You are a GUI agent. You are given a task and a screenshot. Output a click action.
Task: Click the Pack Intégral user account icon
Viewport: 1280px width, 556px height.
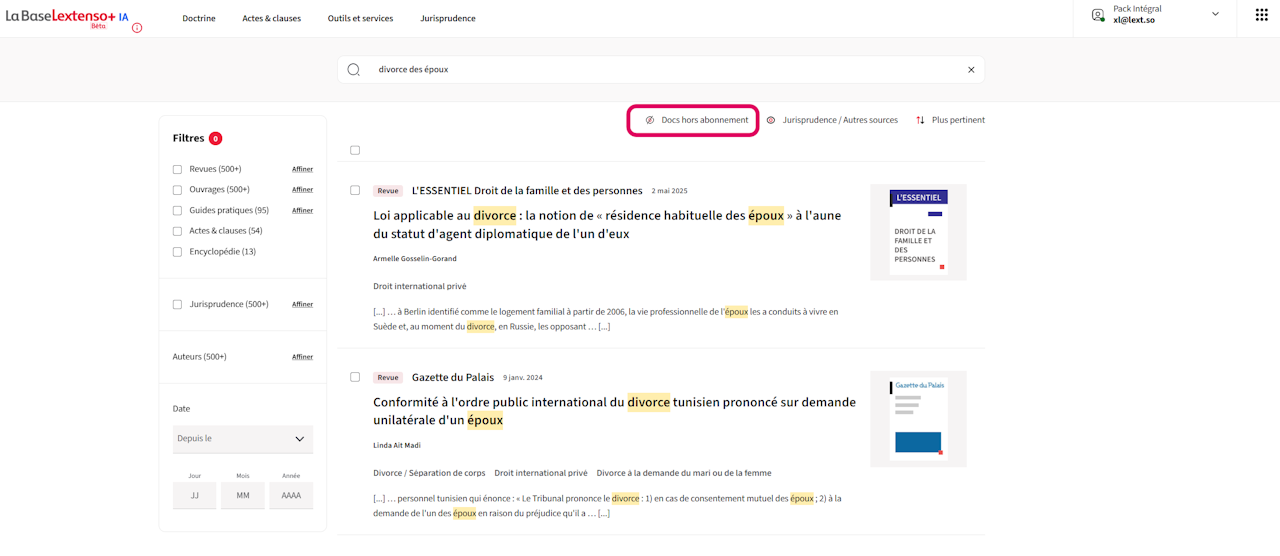click(x=1098, y=14)
